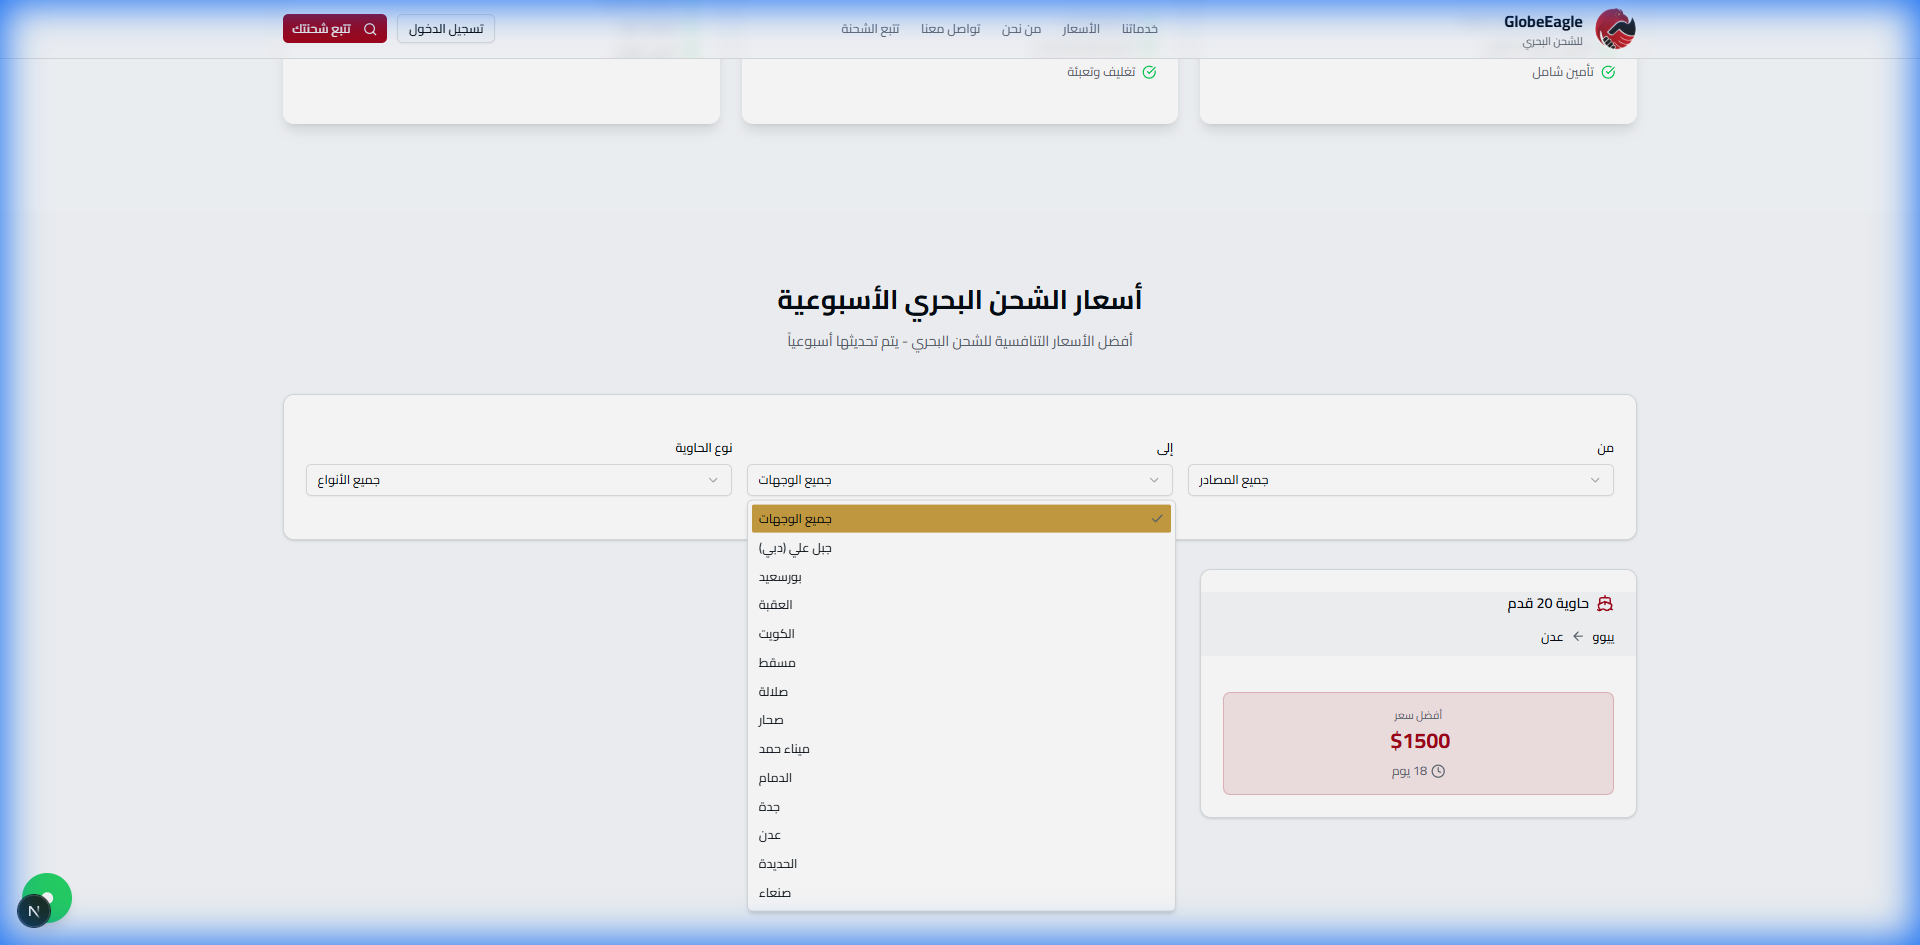Click the checkmark on the selected جميع الوجهات option
1920x945 pixels.
pos(1157,518)
